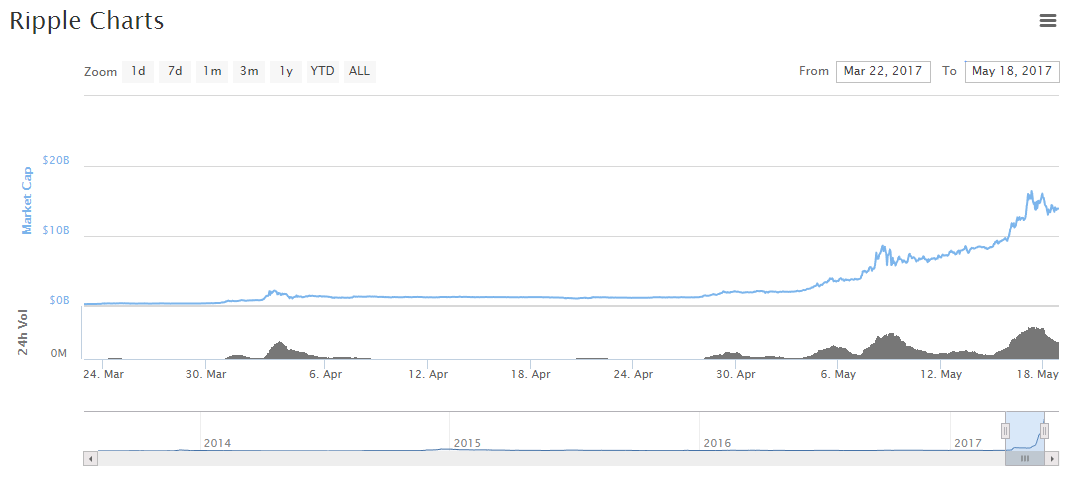This screenshot has width=1075, height=480.
Task: Open the chart hamburger context menu
Action: pos(1048,21)
